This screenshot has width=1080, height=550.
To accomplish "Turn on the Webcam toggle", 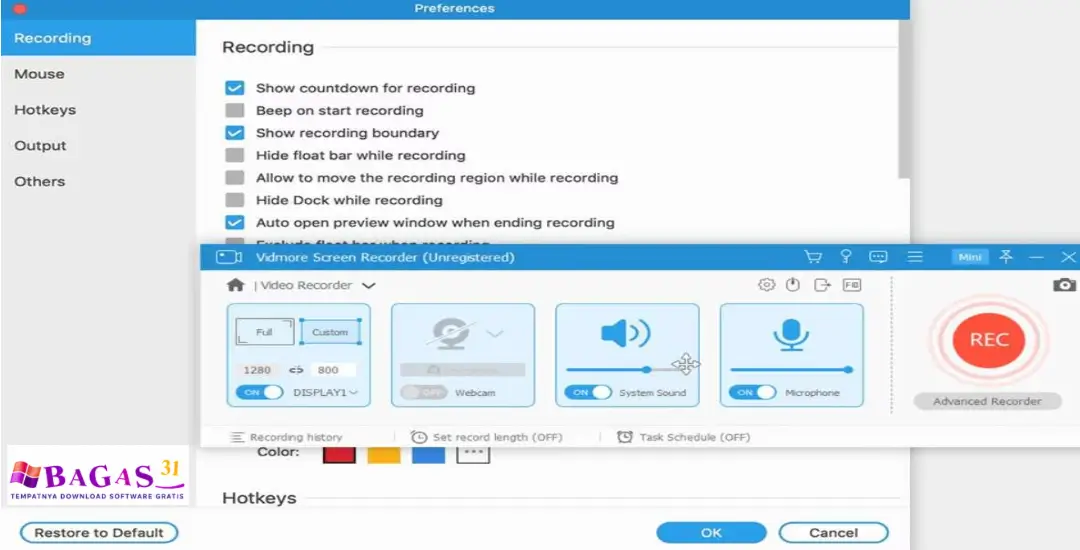I will coord(424,392).
